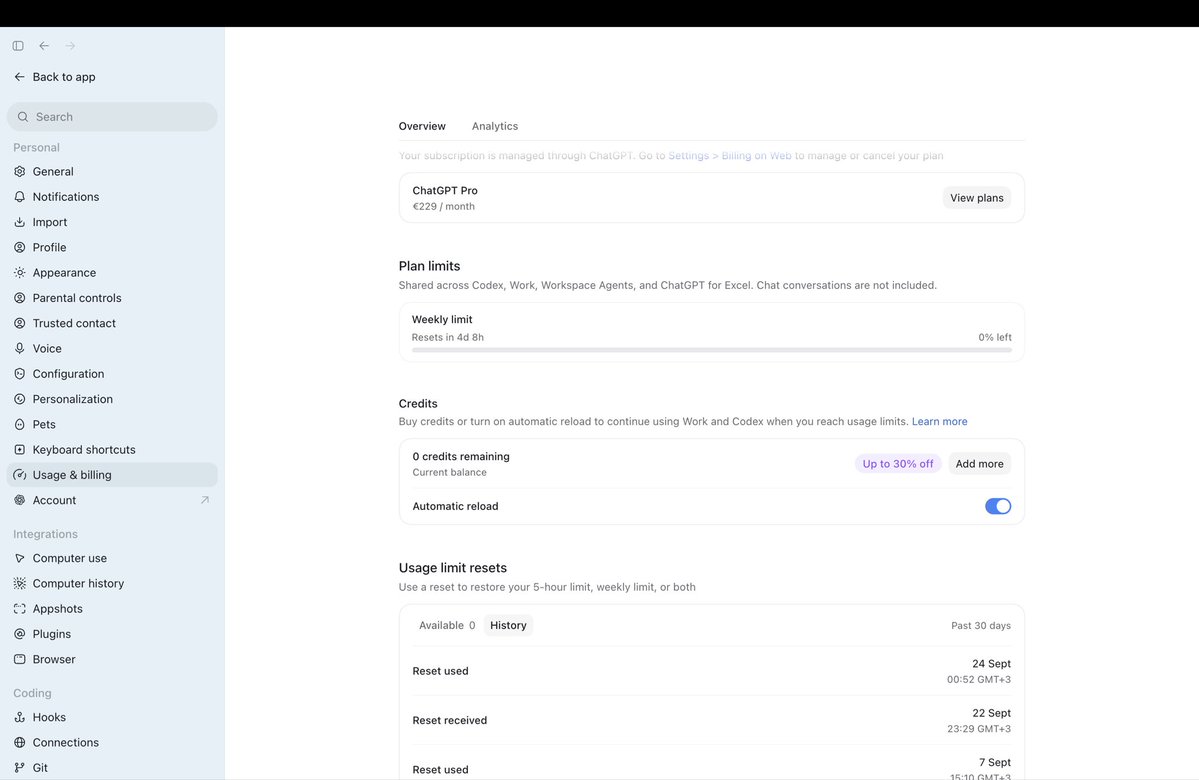Screen dimensions: 1199x780
Task: Click the '€229 / month' price text
Action: [x=444, y=206]
